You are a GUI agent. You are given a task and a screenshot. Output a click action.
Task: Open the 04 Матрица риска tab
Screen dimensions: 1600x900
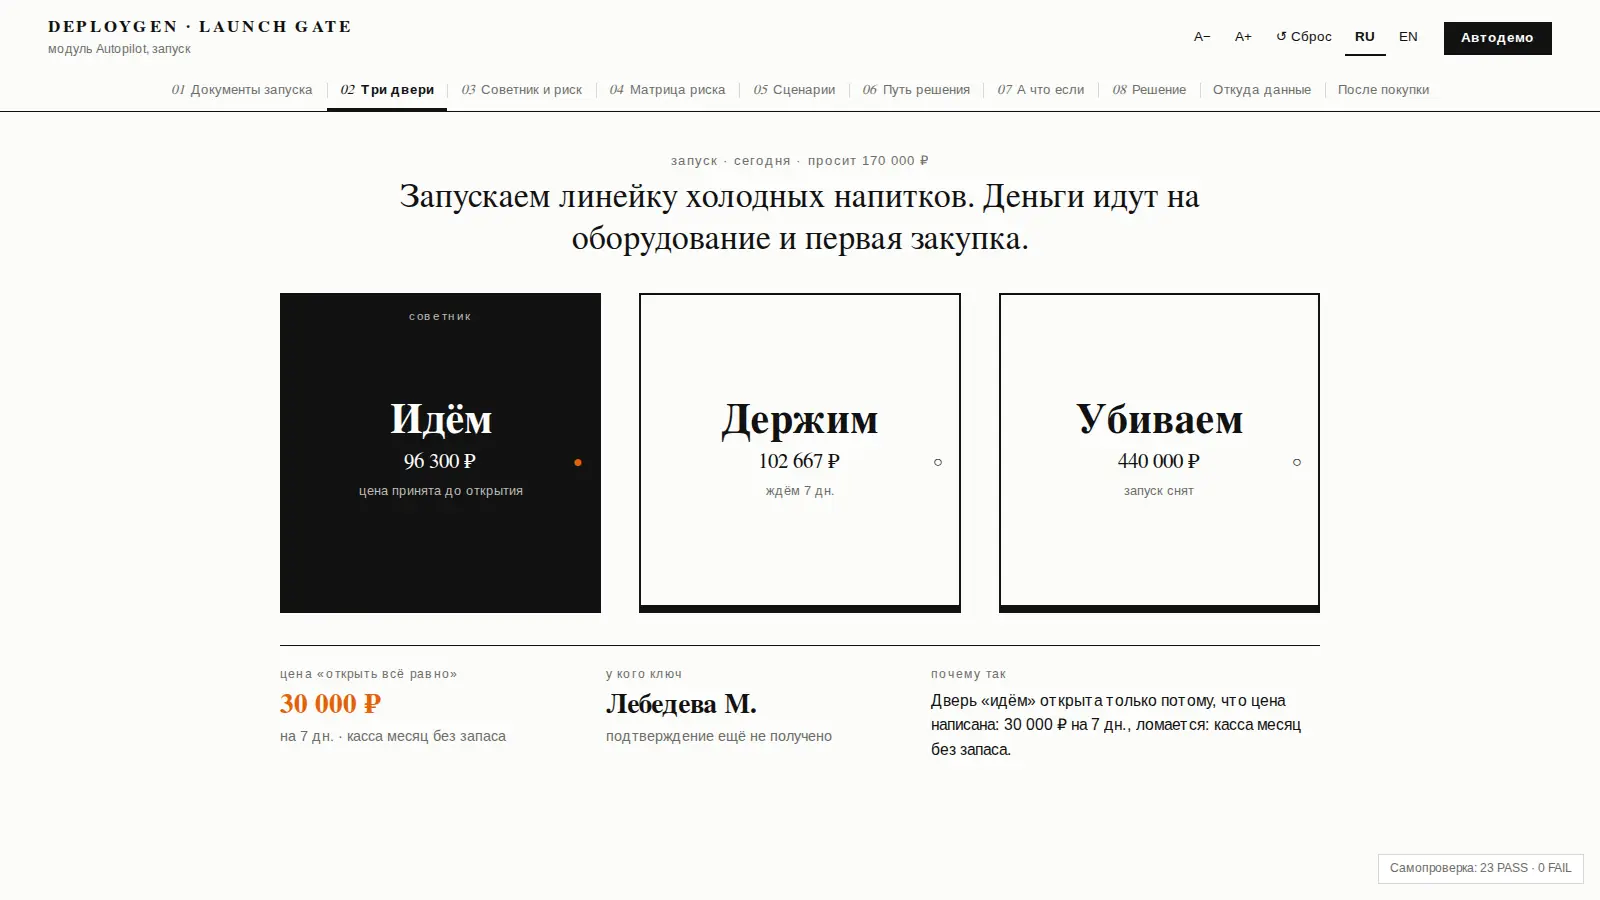668,90
